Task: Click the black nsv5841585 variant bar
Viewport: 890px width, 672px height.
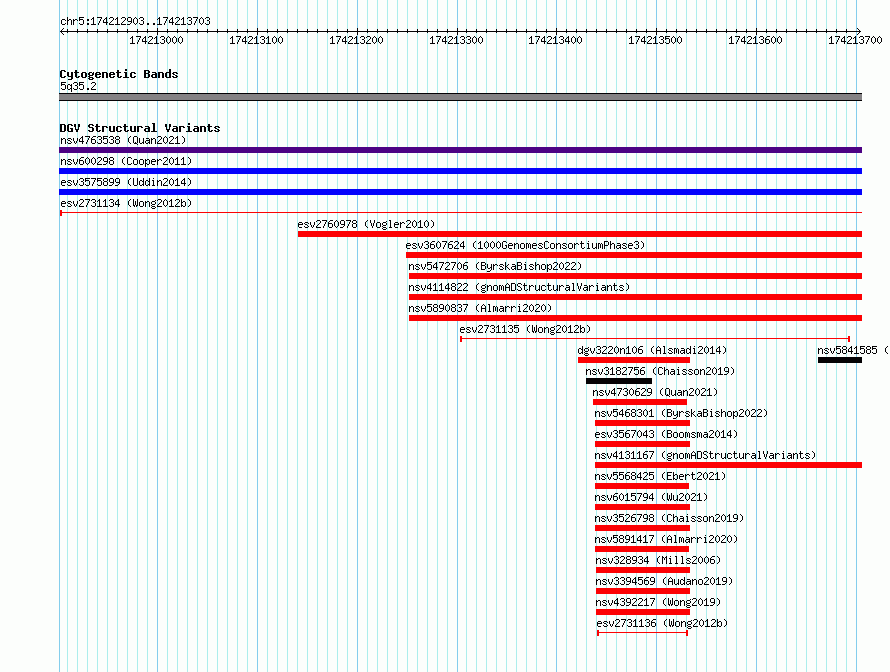Action: (839, 360)
